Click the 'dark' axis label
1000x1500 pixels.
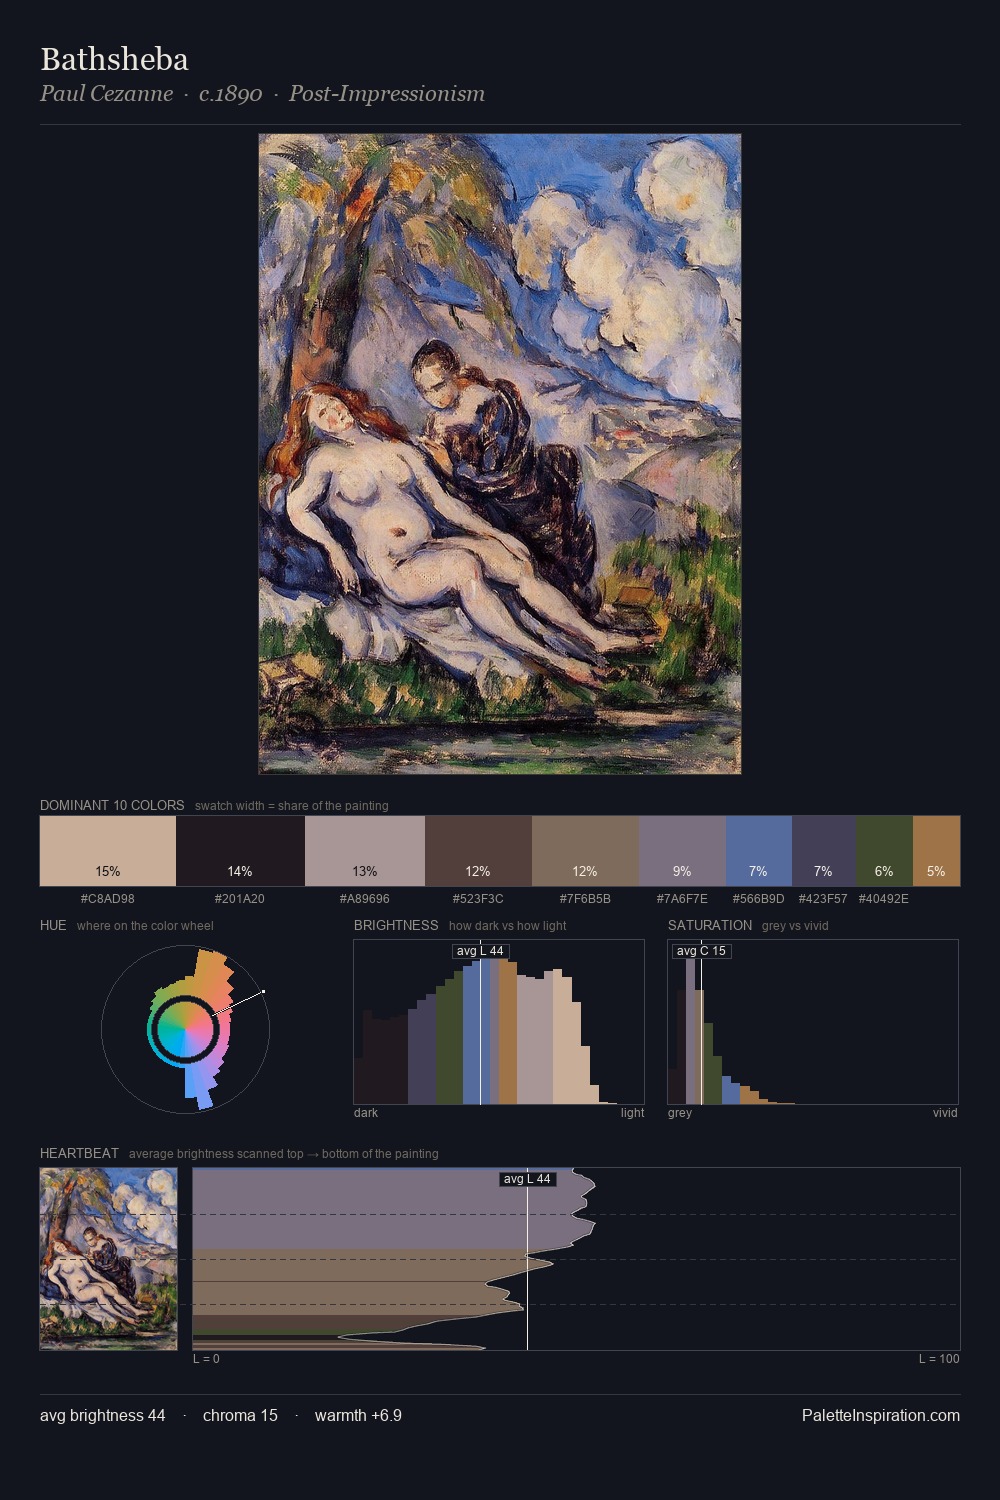366,1113
